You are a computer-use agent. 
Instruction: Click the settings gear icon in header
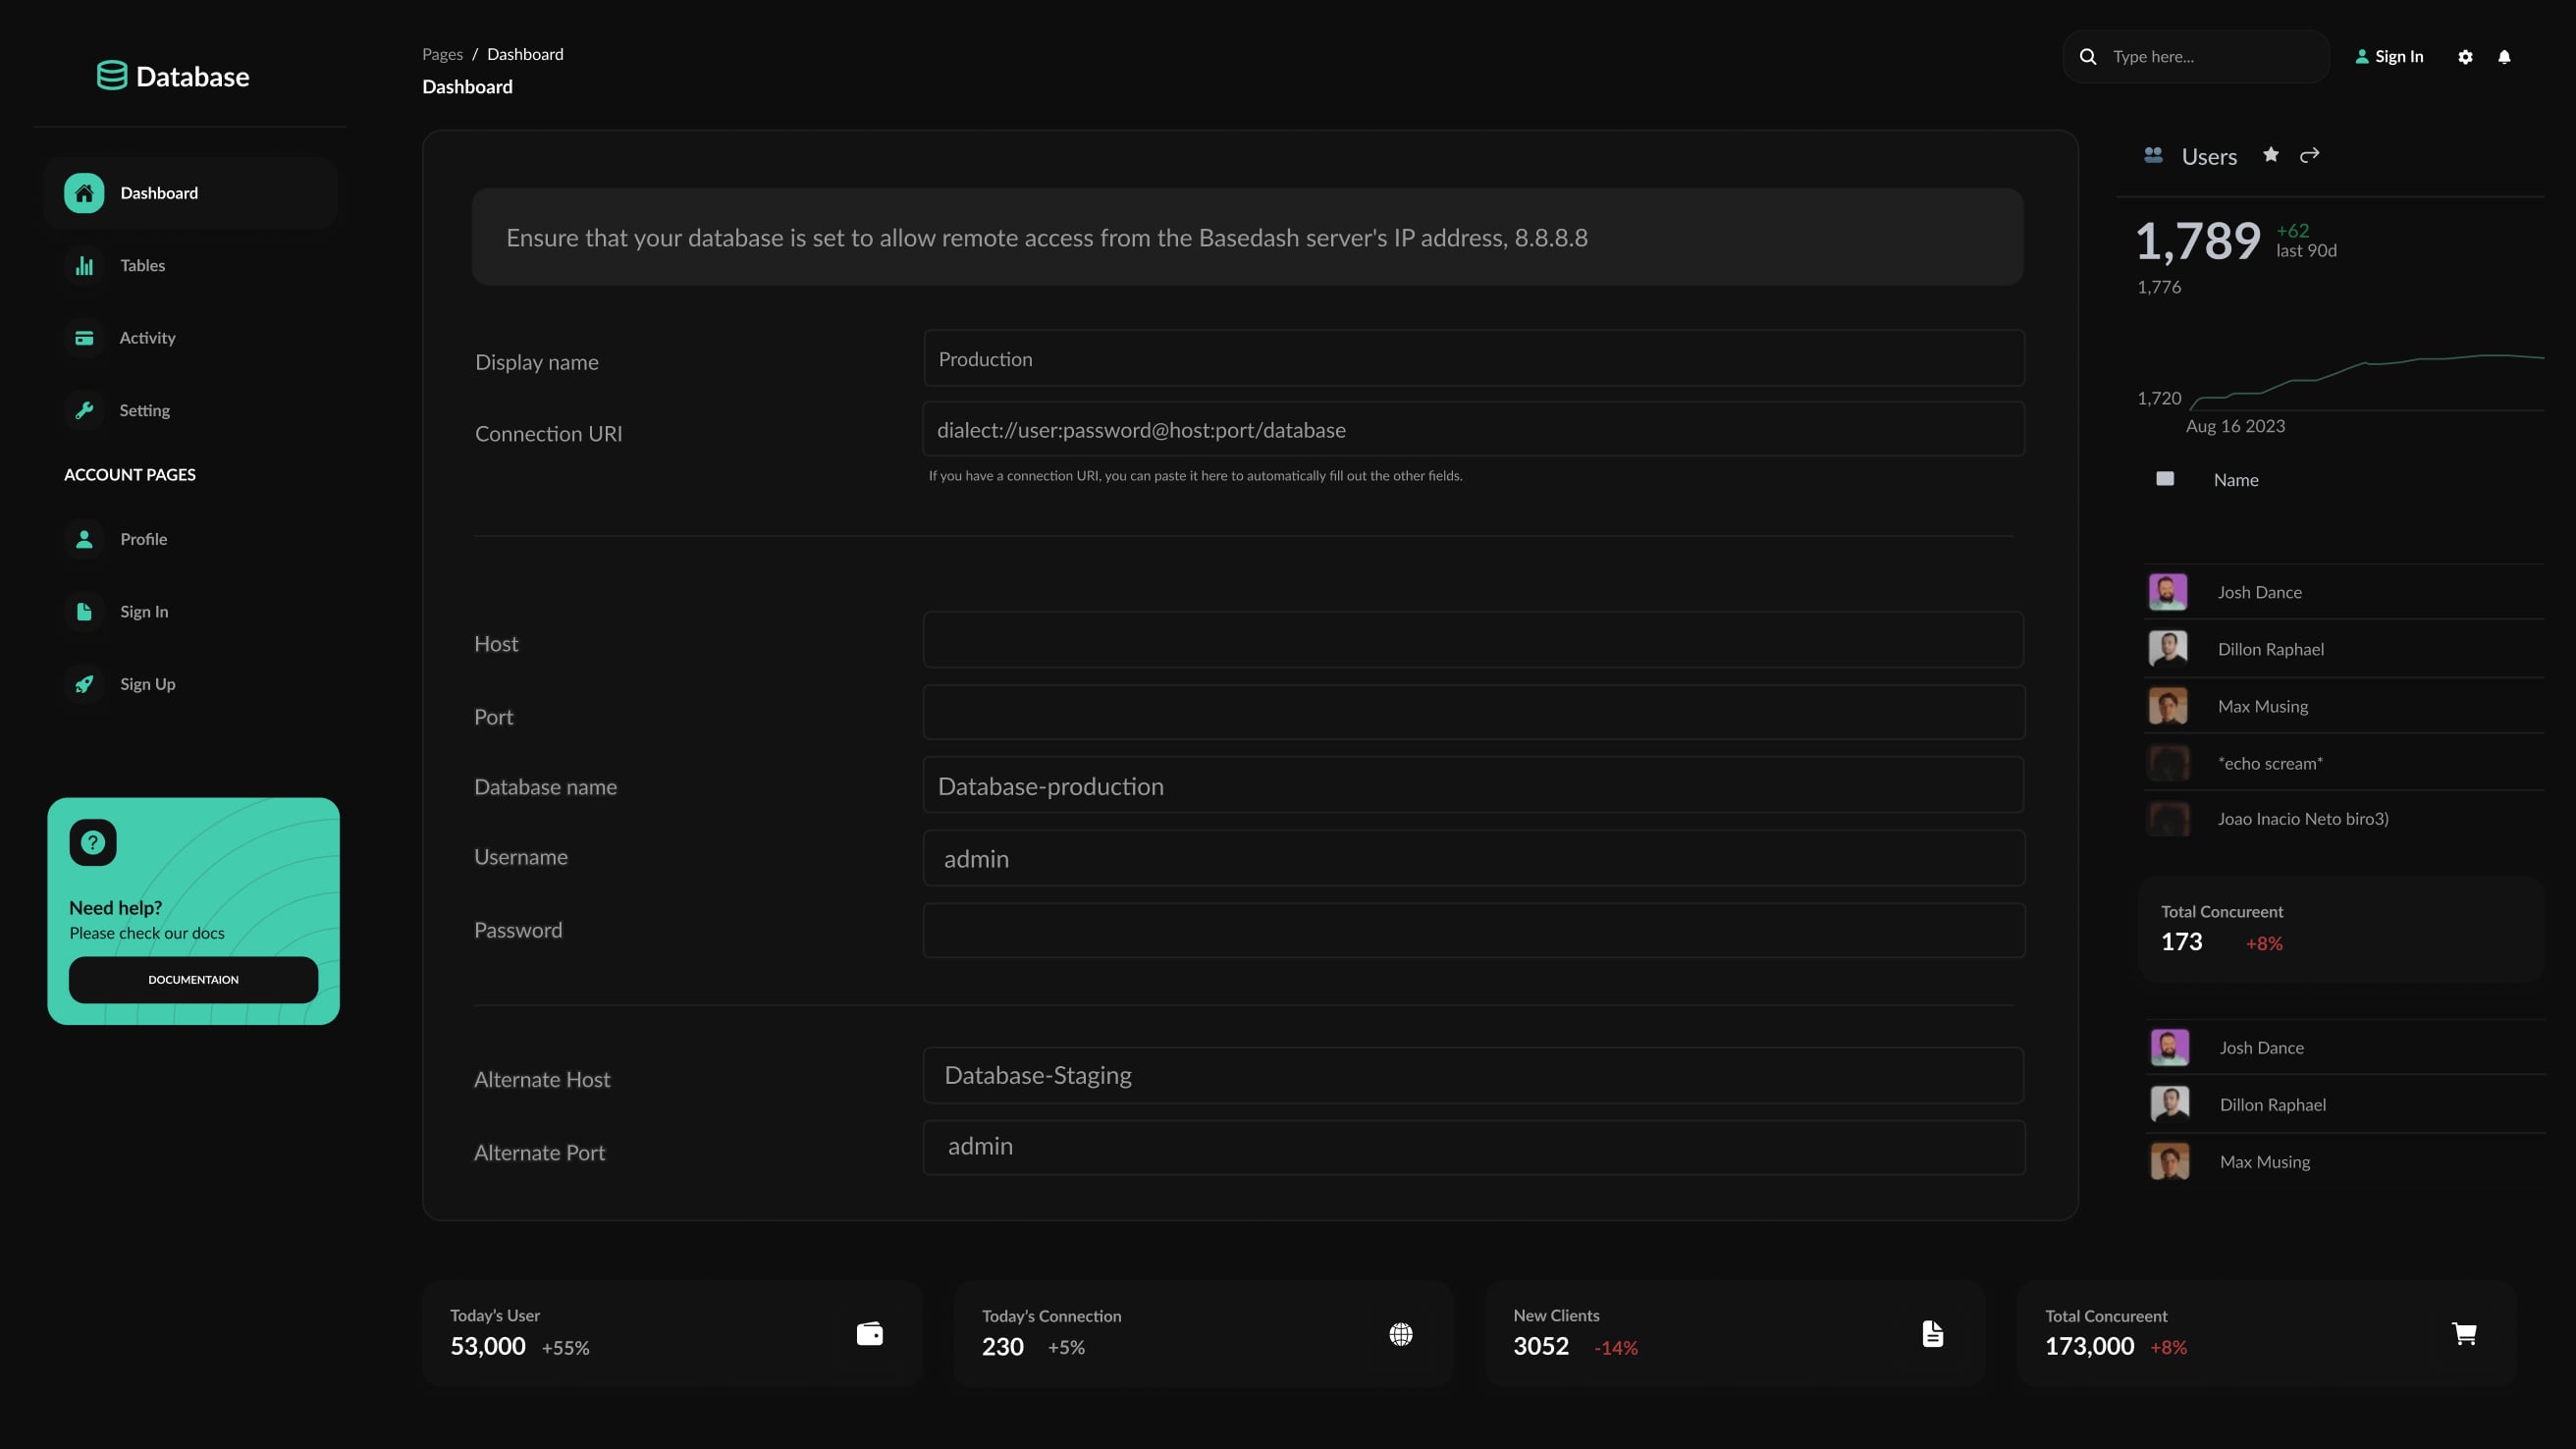(x=2465, y=57)
